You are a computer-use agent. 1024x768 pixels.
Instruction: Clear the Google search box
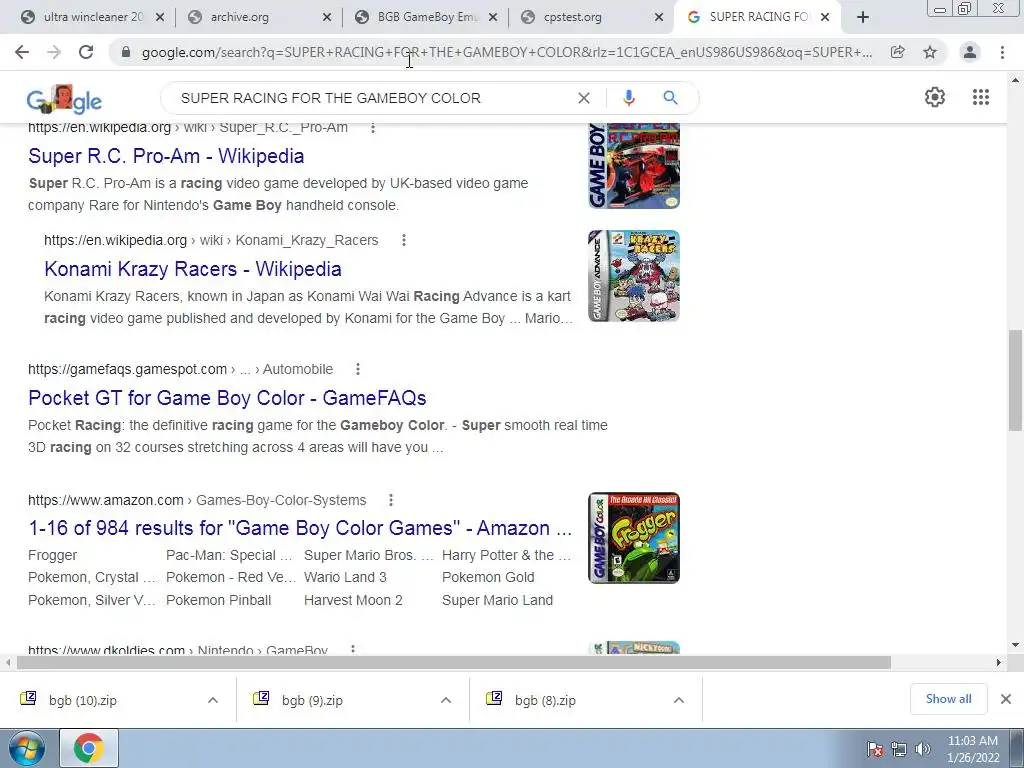click(x=584, y=98)
